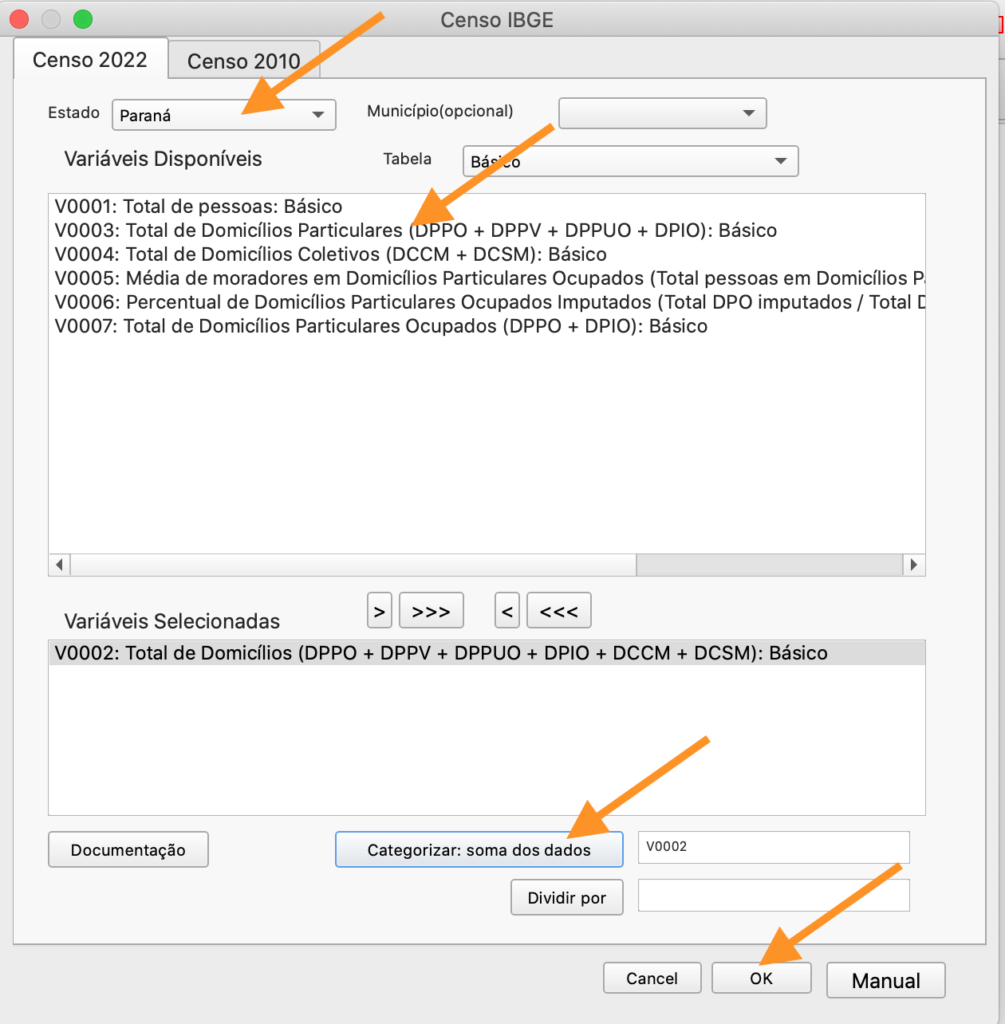The image size is (1005, 1024).
Task: Remove all variables with the <<< button
Action: [559, 611]
